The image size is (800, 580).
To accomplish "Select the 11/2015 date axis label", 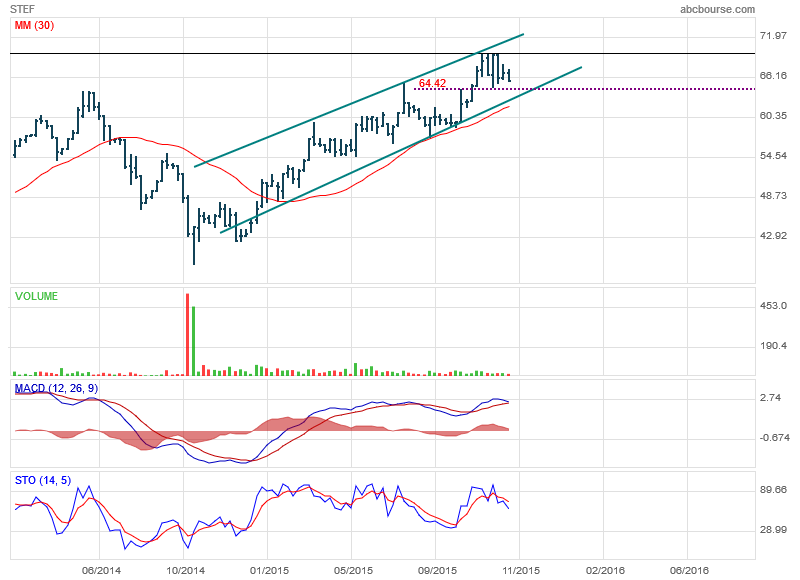I will pos(518,570).
